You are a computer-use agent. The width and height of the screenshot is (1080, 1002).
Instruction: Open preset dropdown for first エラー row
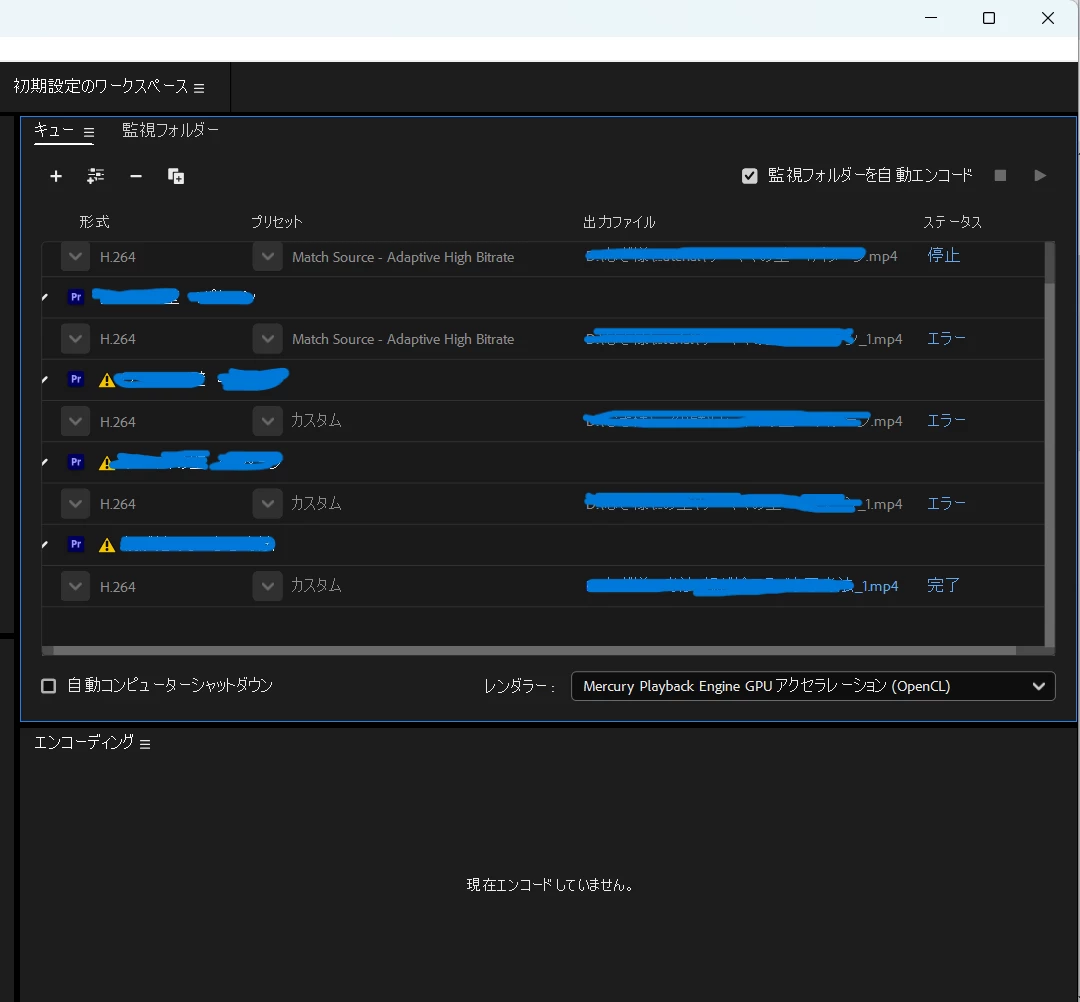coord(267,339)
